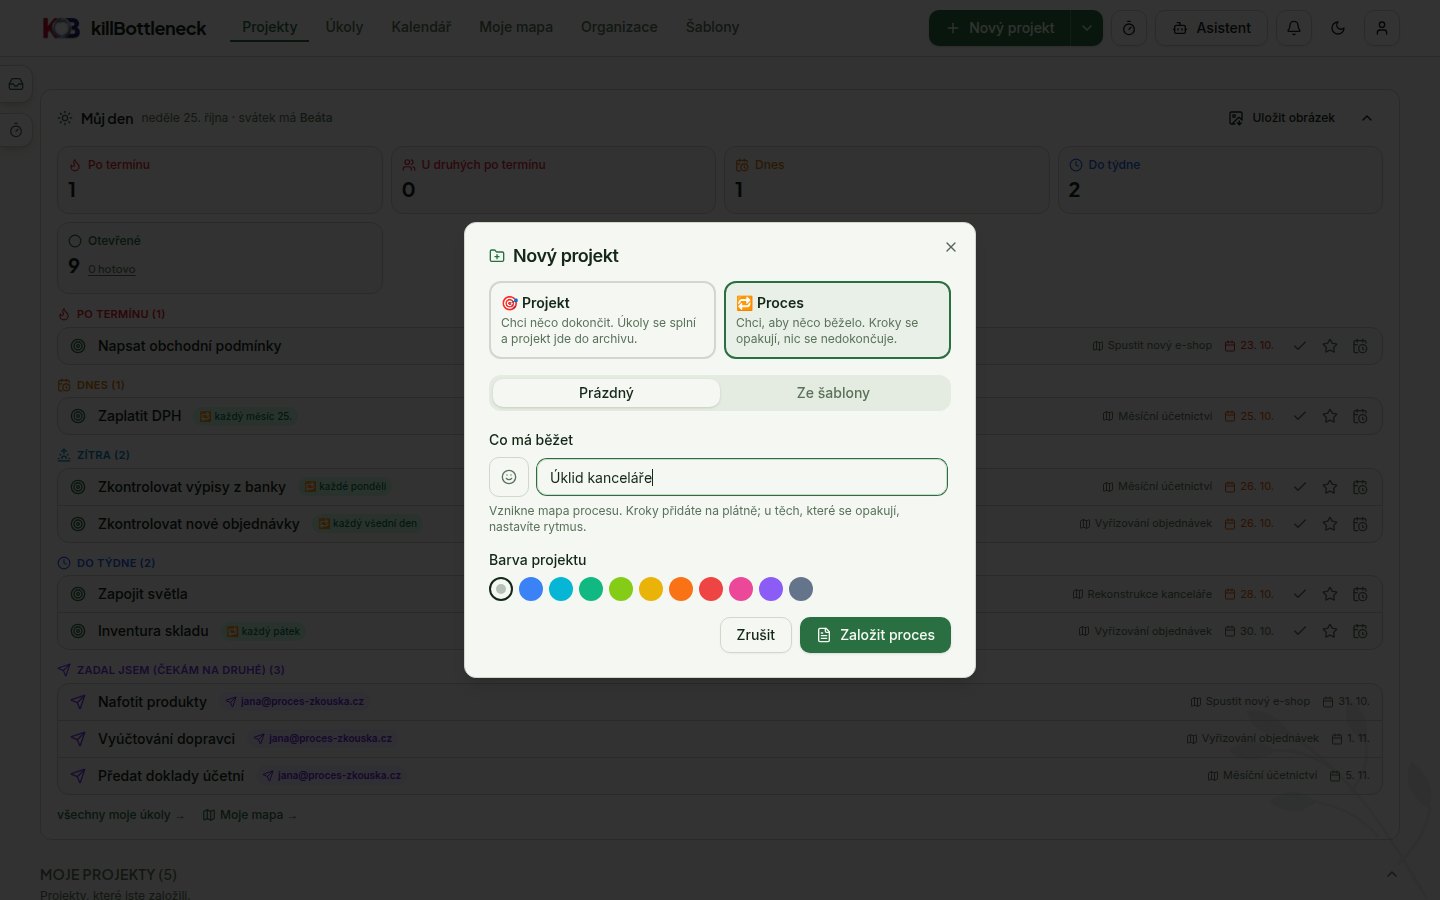Open the dropdown arrow beside Nový projekt

tap(1086, 28)
